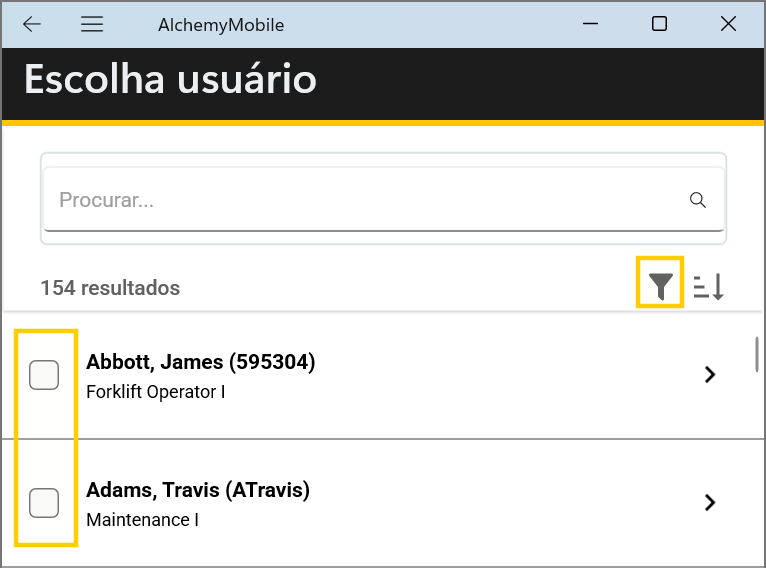Screen dimensions: 766x568
Task: Minimize the AlchemyMobile window
Action: coord(590,25)
